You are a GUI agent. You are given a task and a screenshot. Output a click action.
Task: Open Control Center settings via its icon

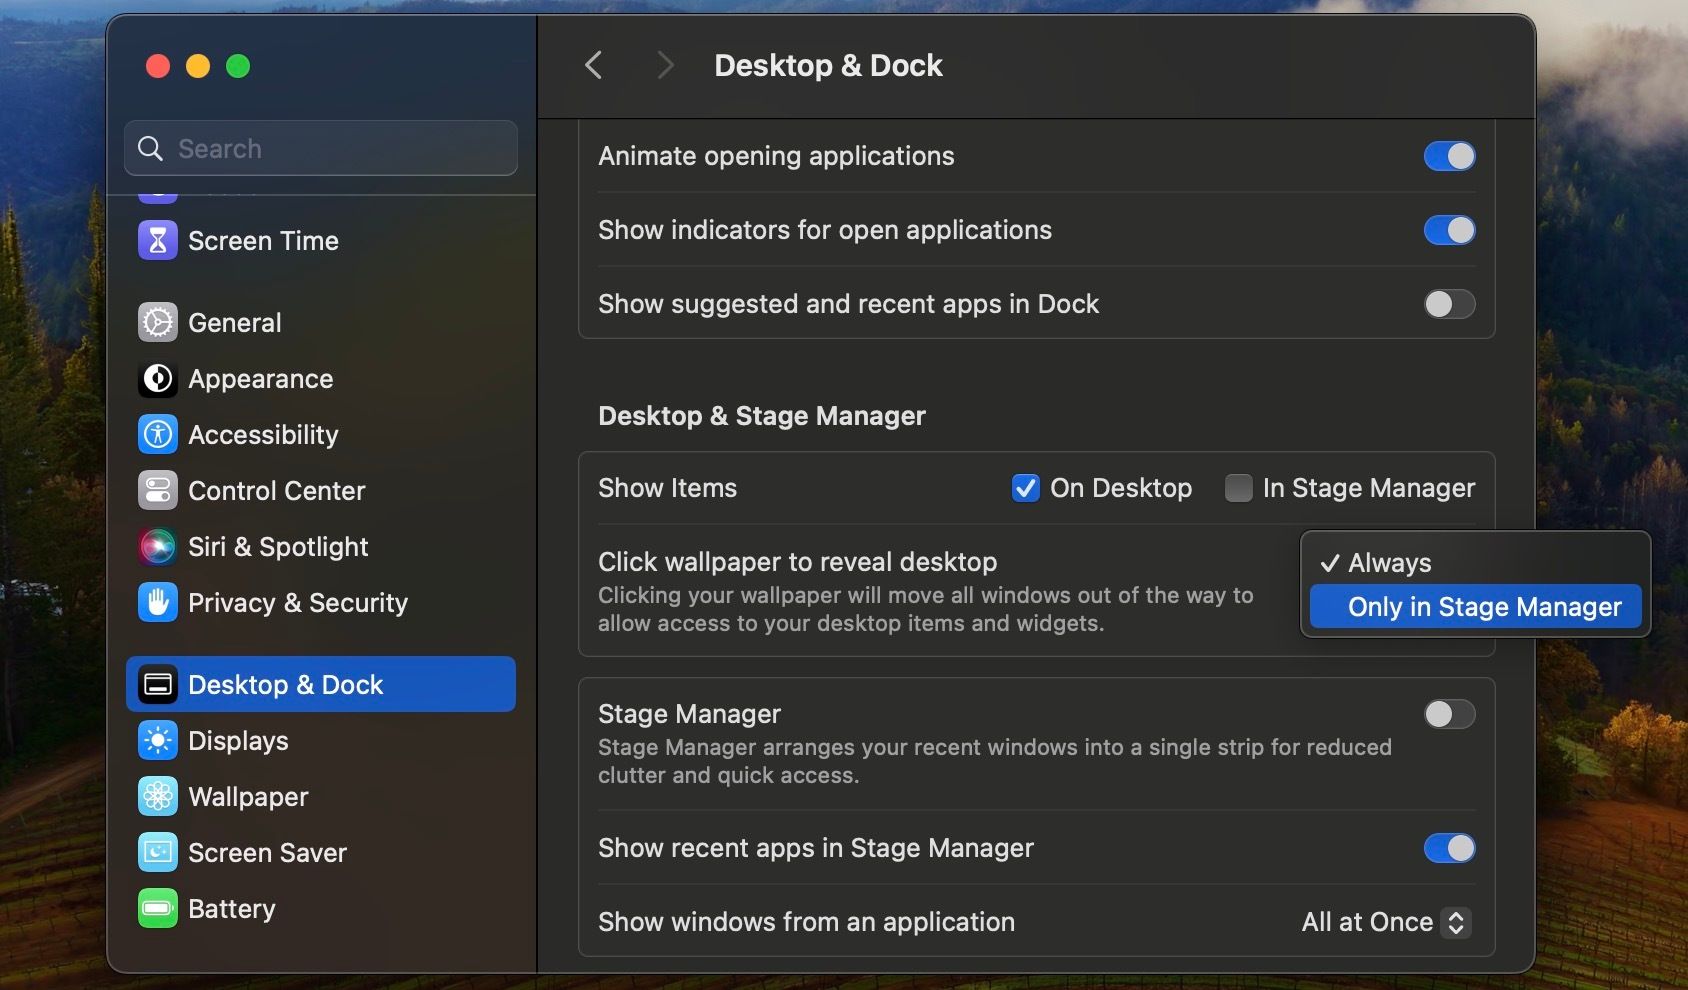pyautogui.click(x=157, y=490)
